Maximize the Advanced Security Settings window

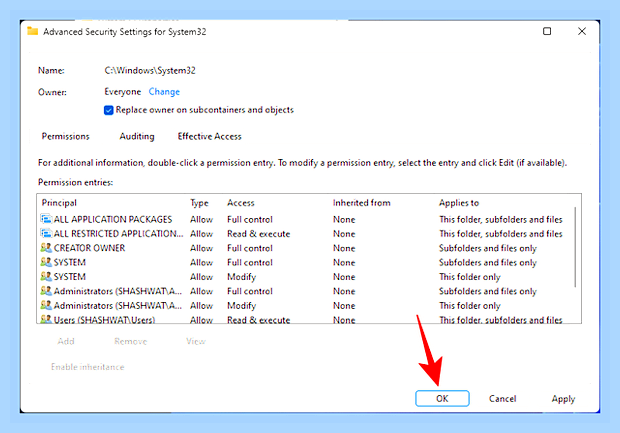tap(547, 31)
